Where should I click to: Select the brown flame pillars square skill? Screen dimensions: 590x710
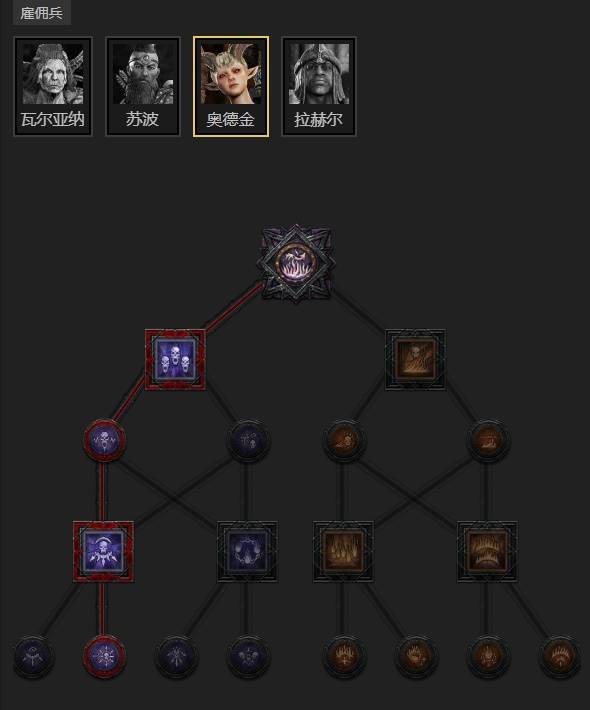click(344, 552)
